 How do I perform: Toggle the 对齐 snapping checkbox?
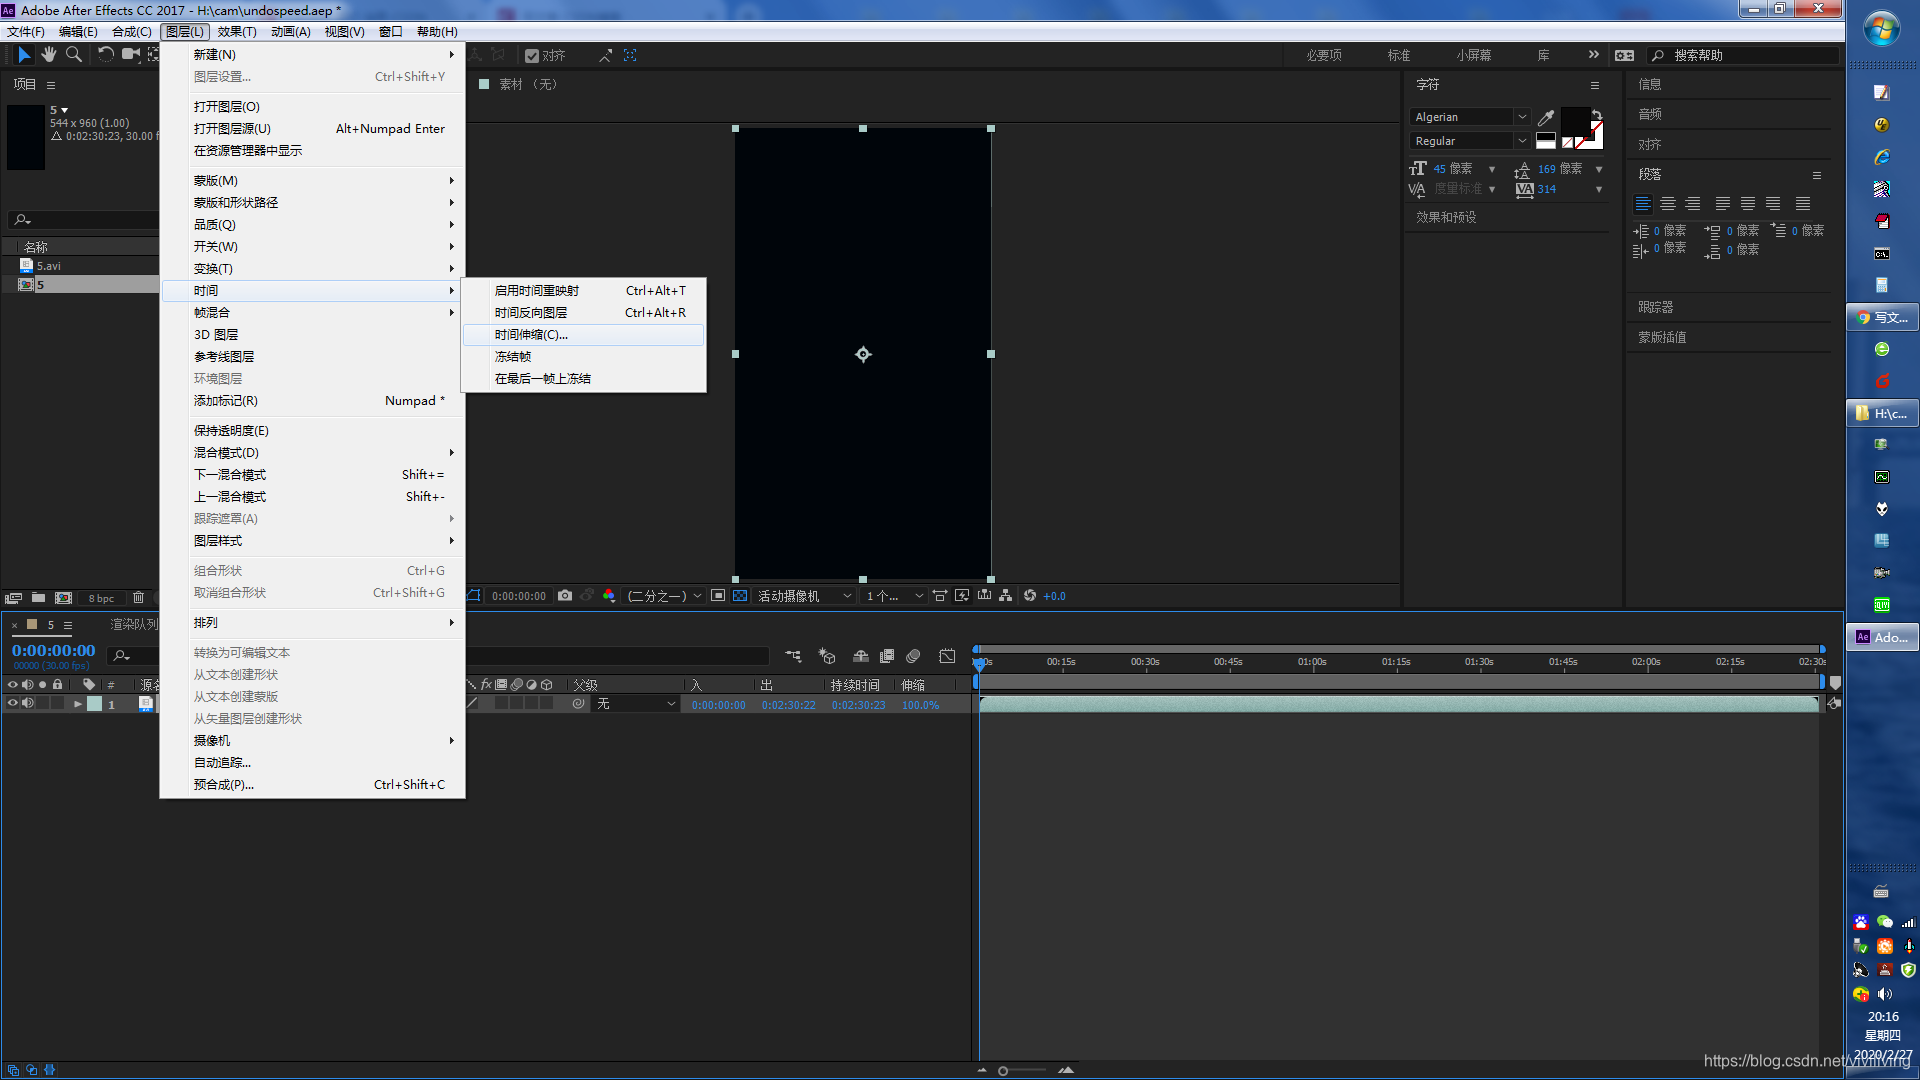pos(532,56)
